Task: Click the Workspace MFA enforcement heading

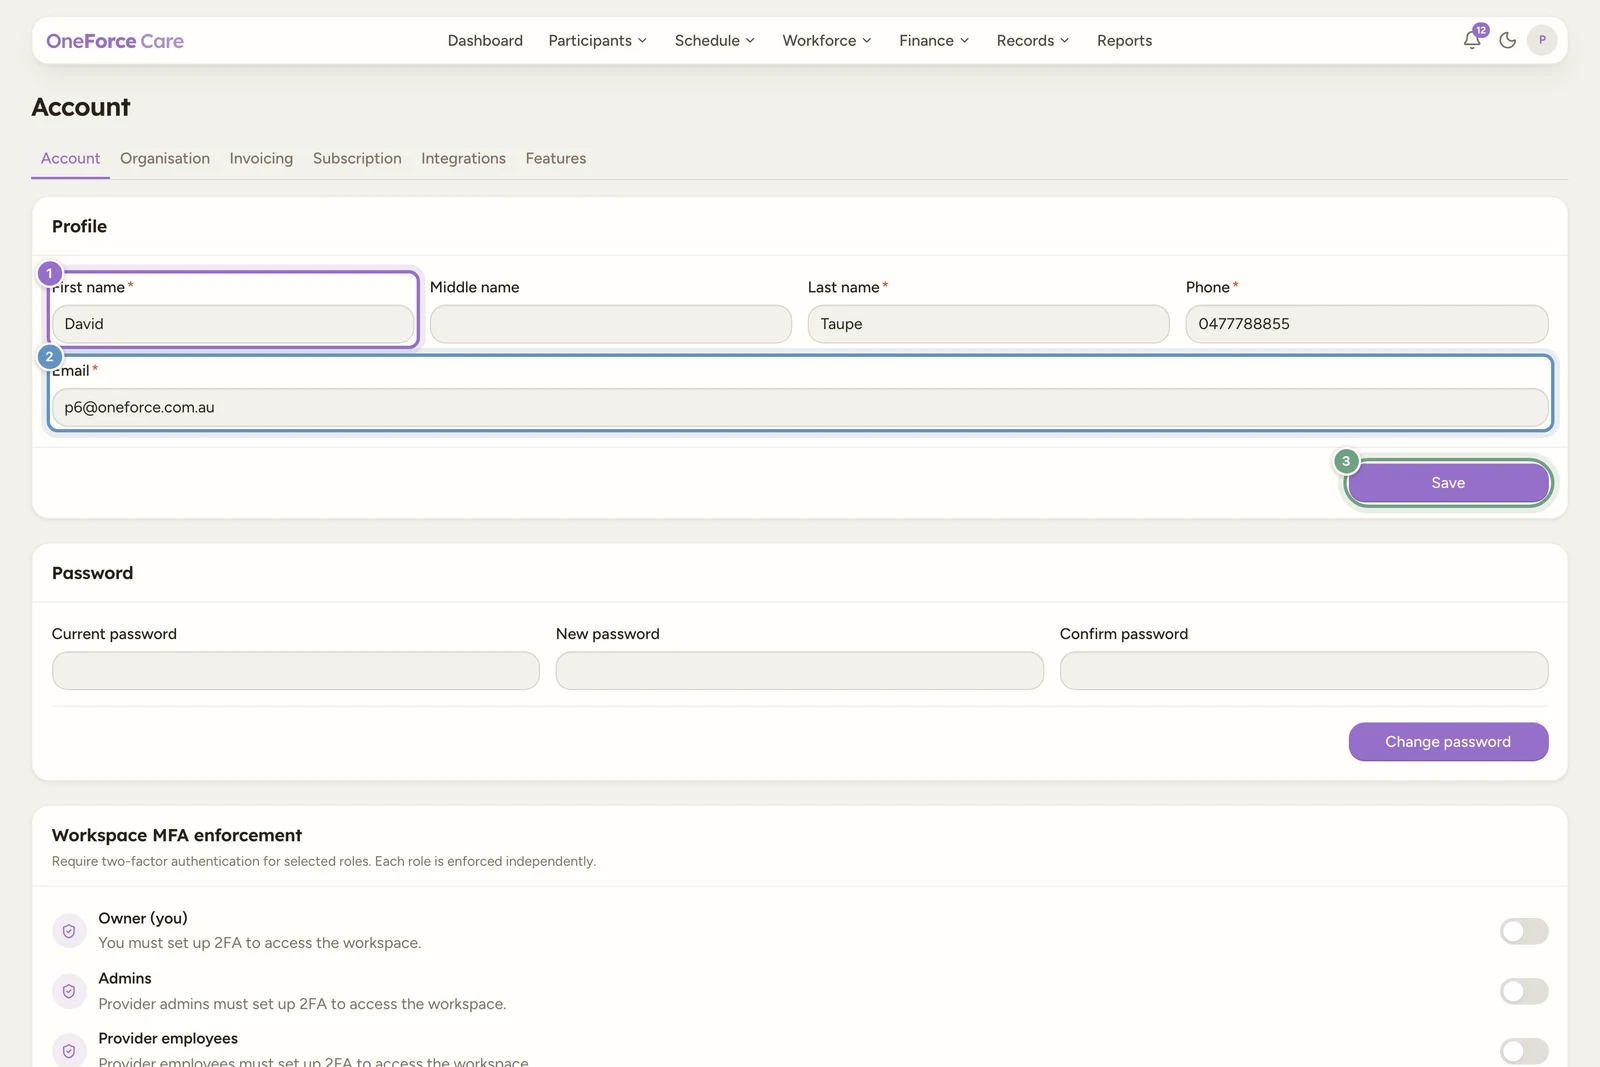Action: [x=177, y=835]
